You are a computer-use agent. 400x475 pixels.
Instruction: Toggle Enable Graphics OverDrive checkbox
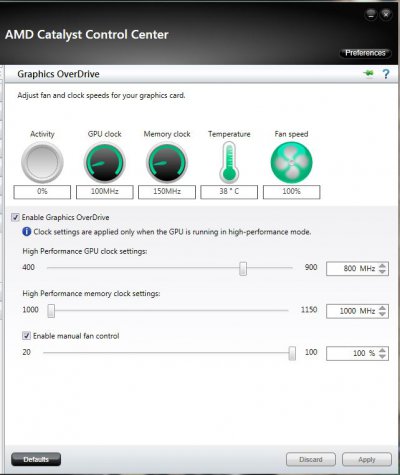pos(15,217)
